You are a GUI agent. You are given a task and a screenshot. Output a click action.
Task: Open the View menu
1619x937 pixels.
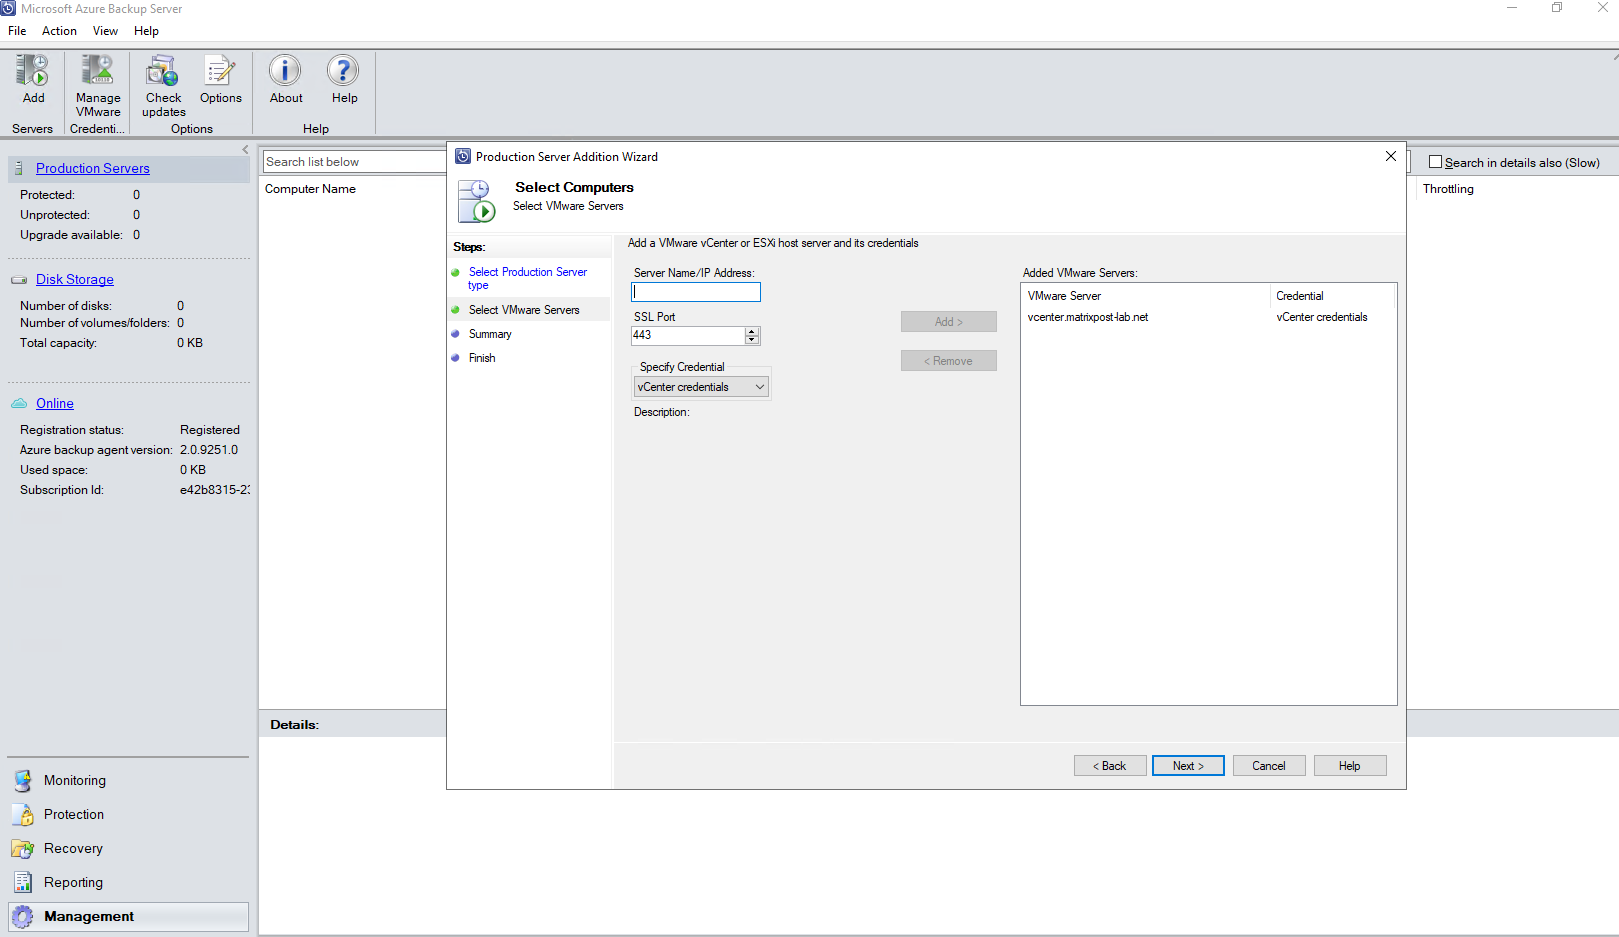point(105,31)
